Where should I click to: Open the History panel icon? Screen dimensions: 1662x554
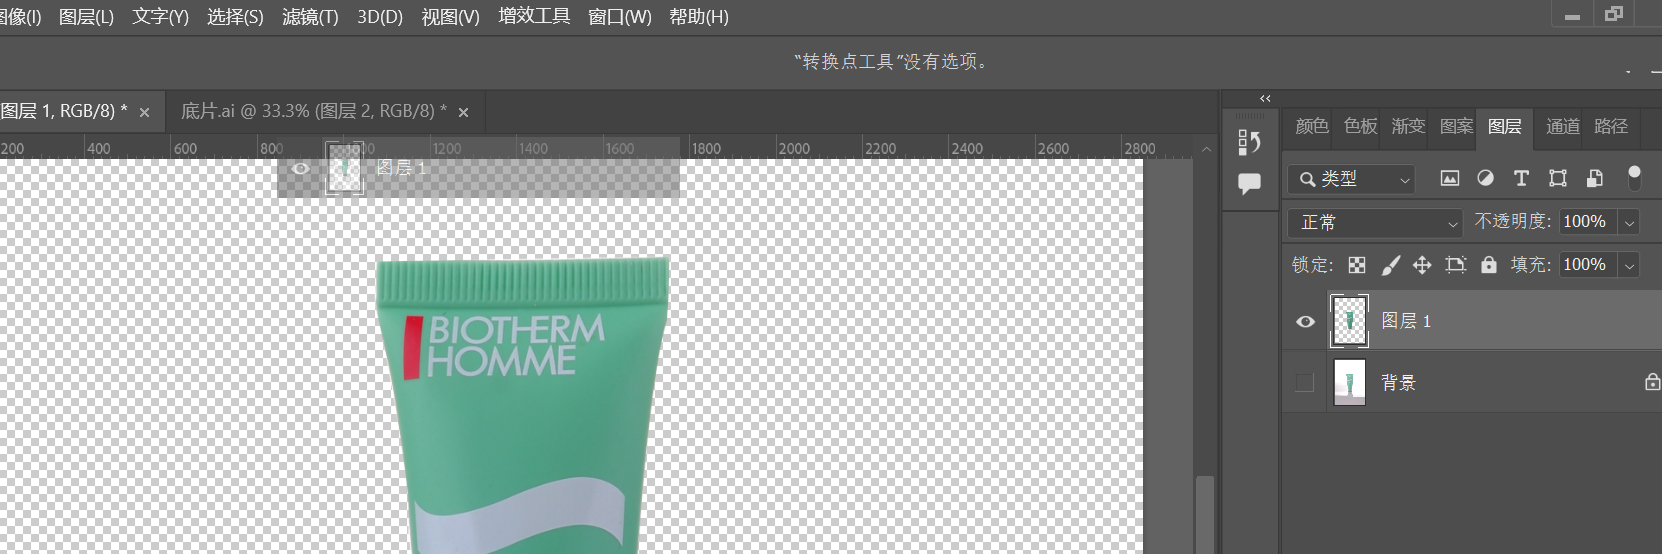pyautogui.click(x=1249, y=142)
